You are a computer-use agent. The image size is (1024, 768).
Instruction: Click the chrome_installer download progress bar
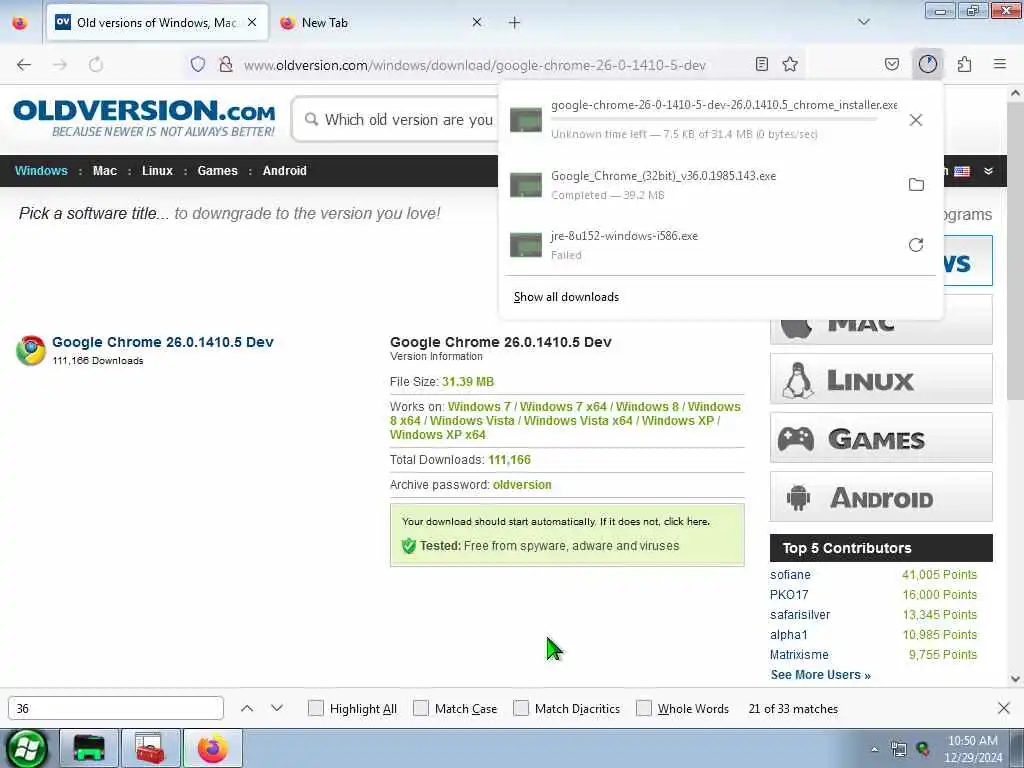(x=714, y=120)
